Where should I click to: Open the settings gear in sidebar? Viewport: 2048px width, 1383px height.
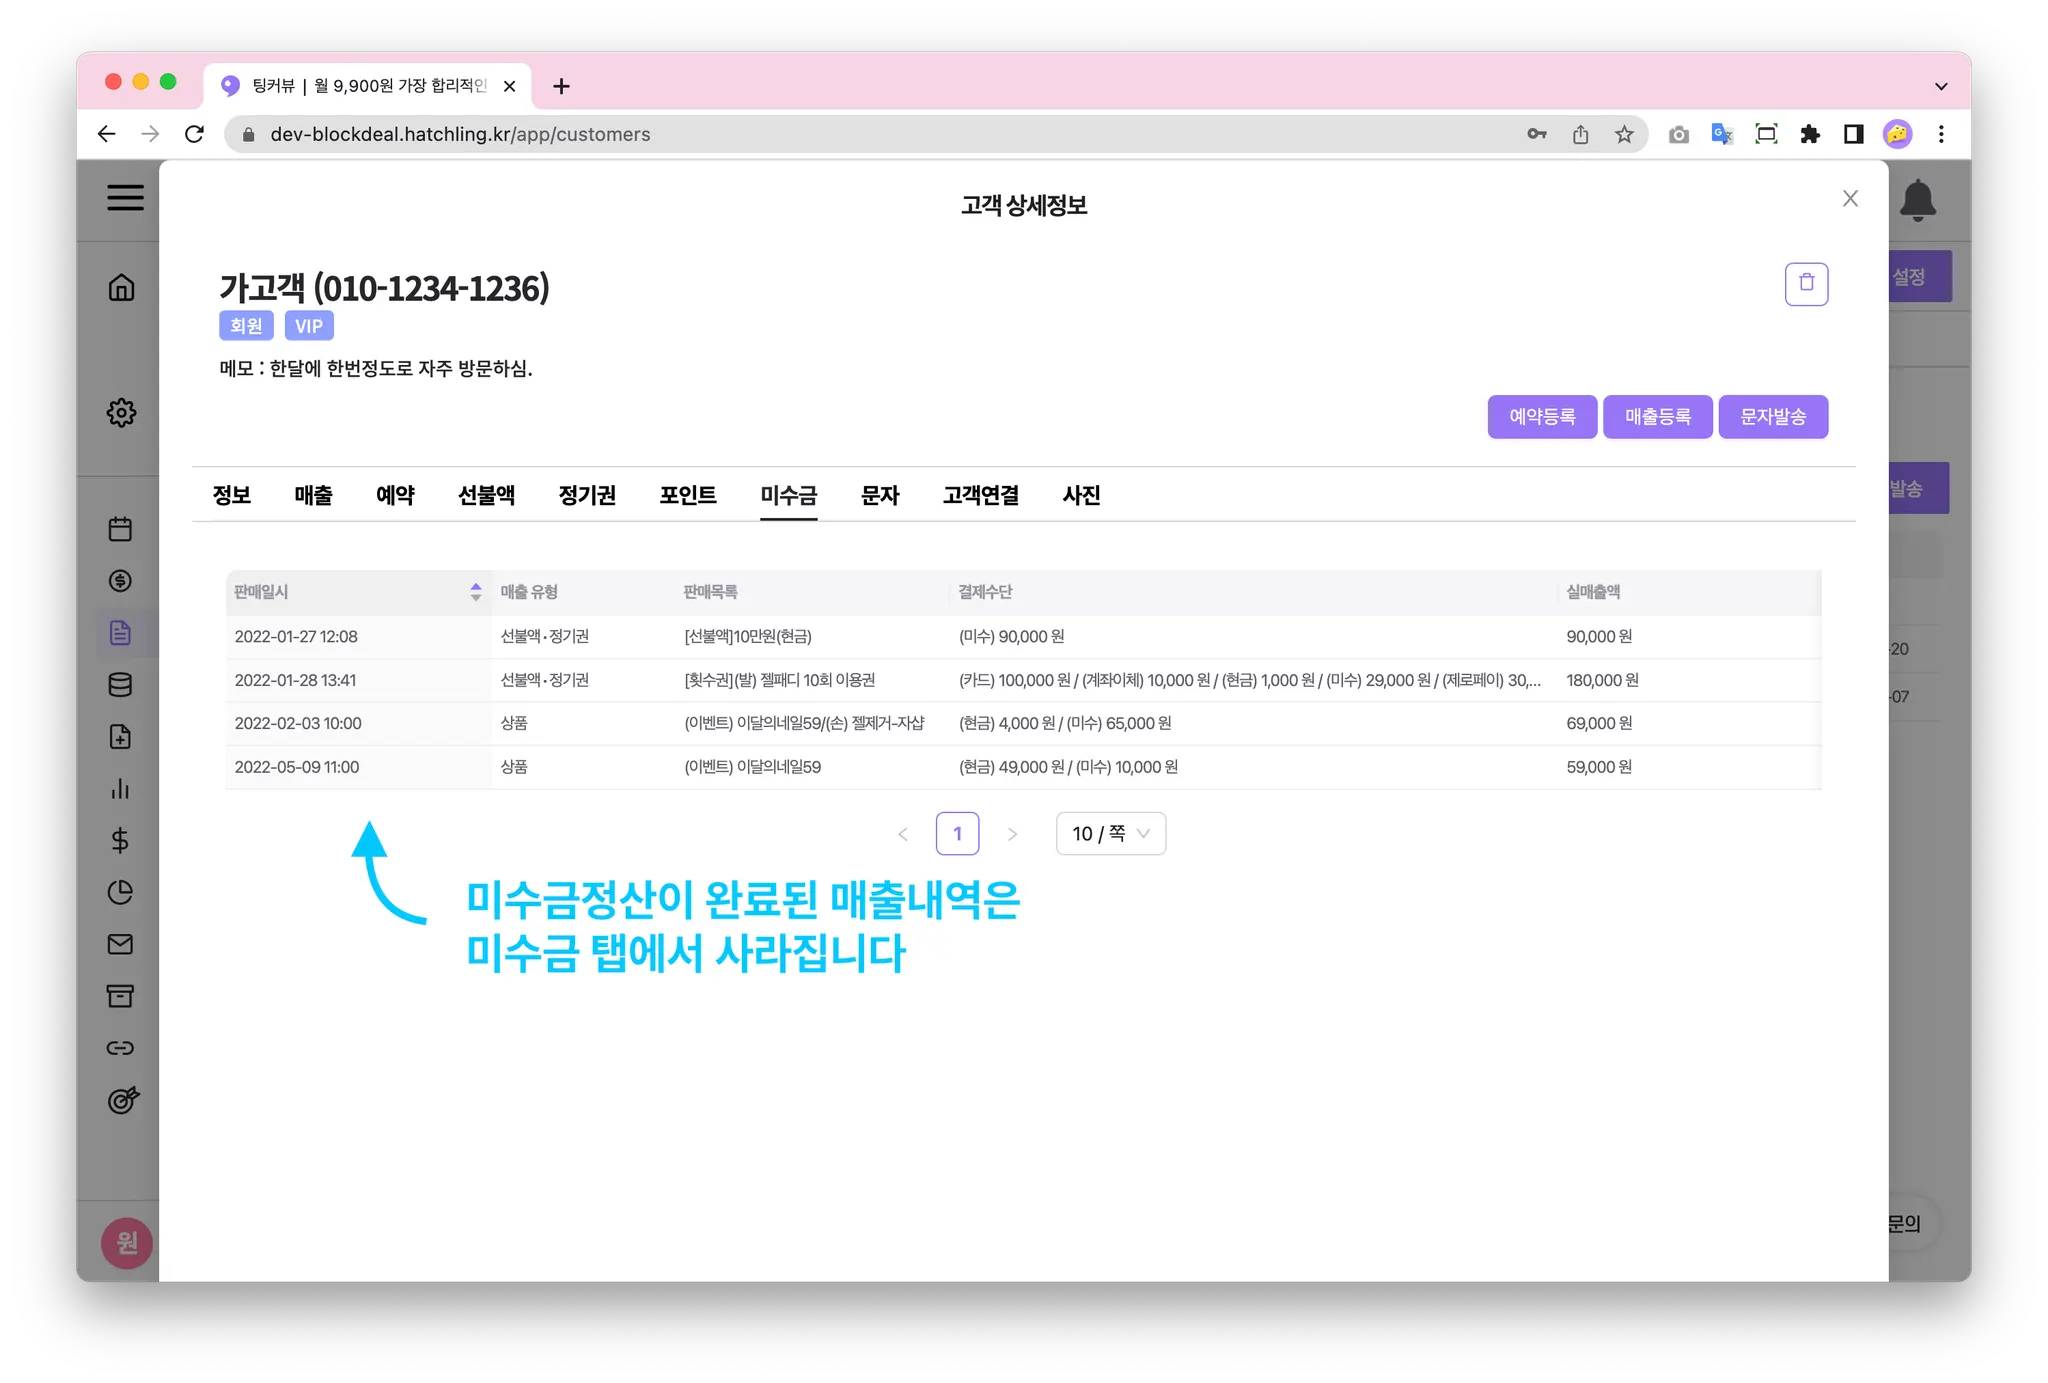point(121,412)
